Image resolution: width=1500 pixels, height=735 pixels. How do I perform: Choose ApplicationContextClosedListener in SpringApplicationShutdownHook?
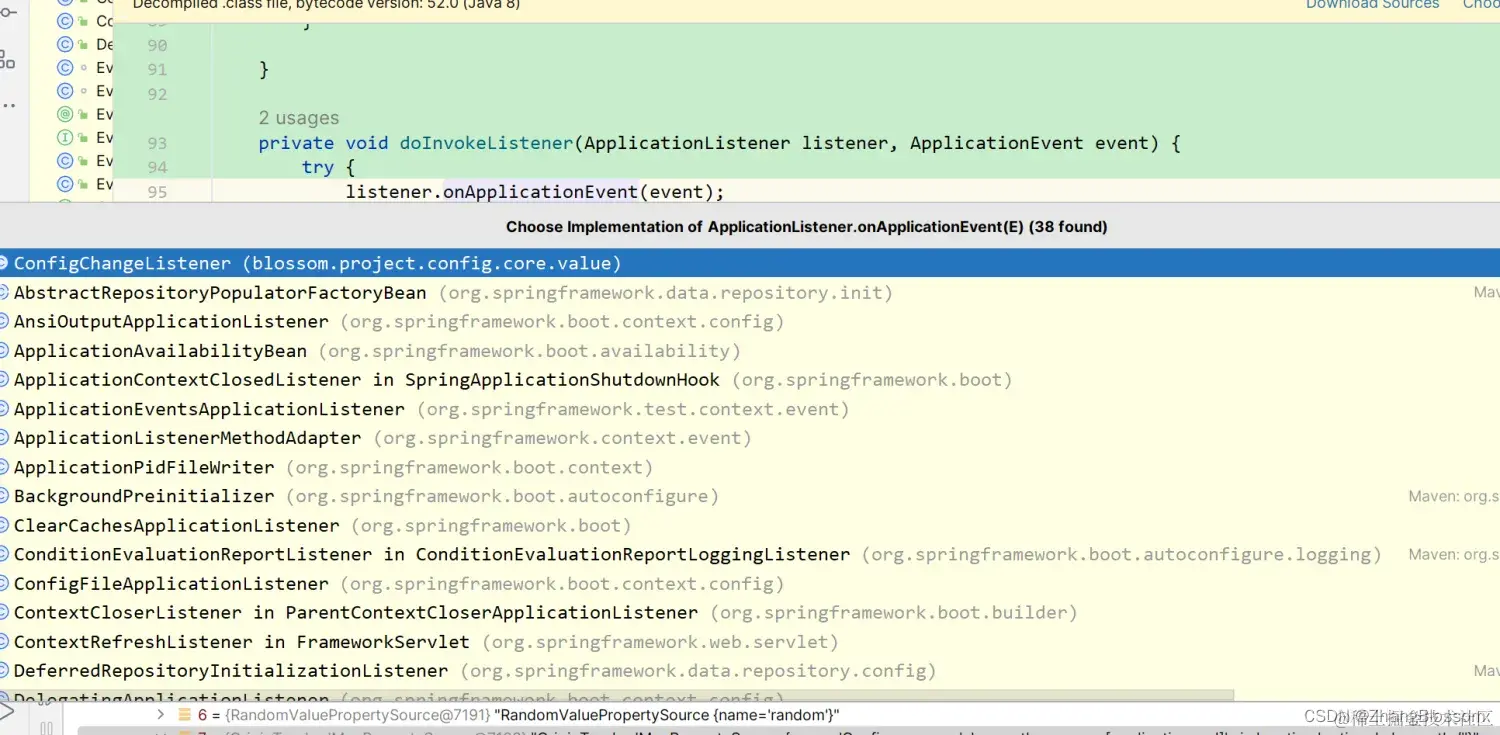(750, 380)
